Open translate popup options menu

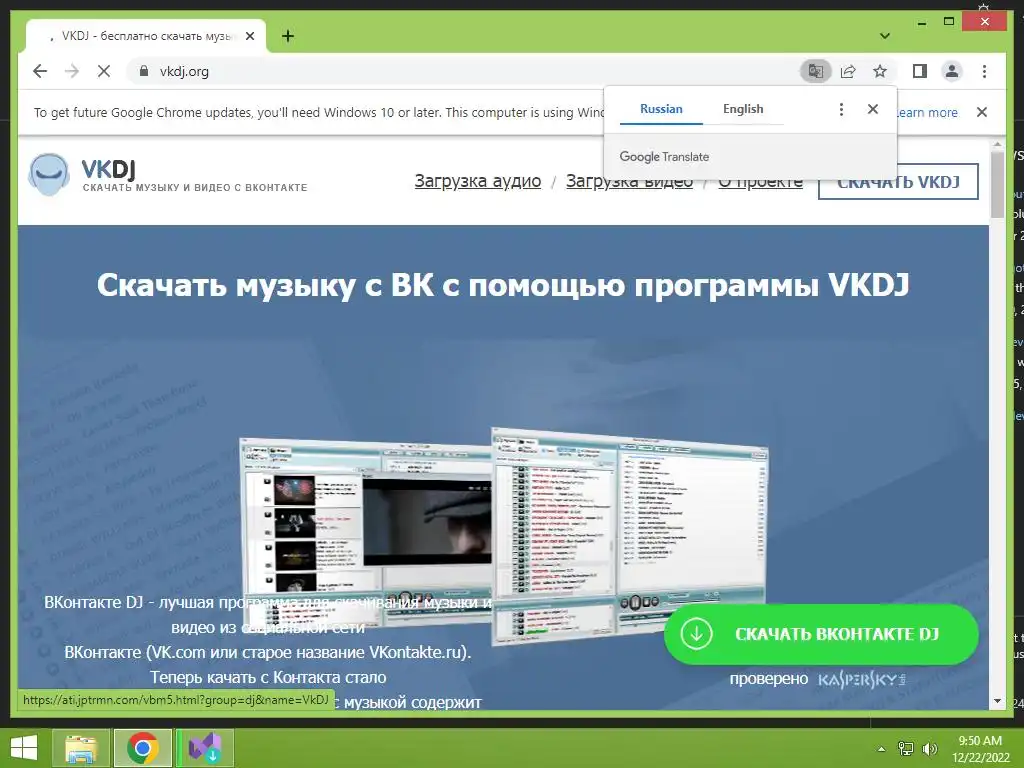click(x=841, y=109)
